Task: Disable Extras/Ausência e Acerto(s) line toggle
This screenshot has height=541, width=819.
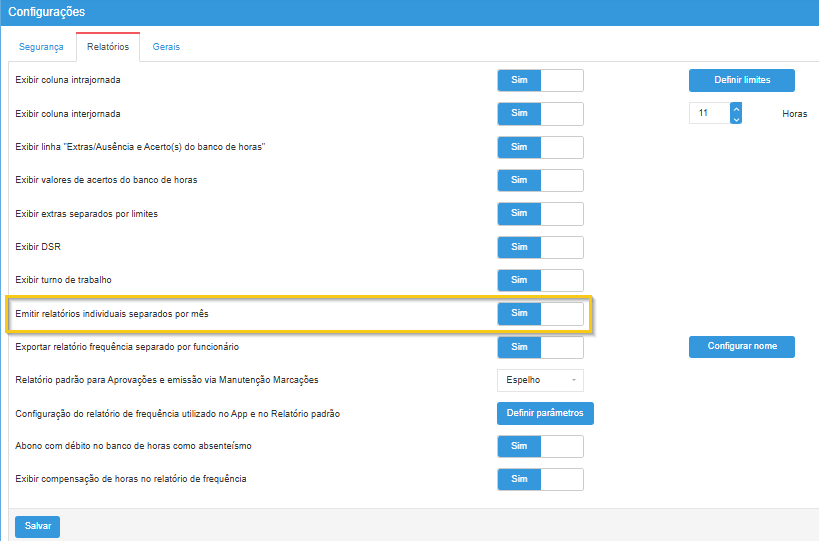Action: [x=540, y=147]
